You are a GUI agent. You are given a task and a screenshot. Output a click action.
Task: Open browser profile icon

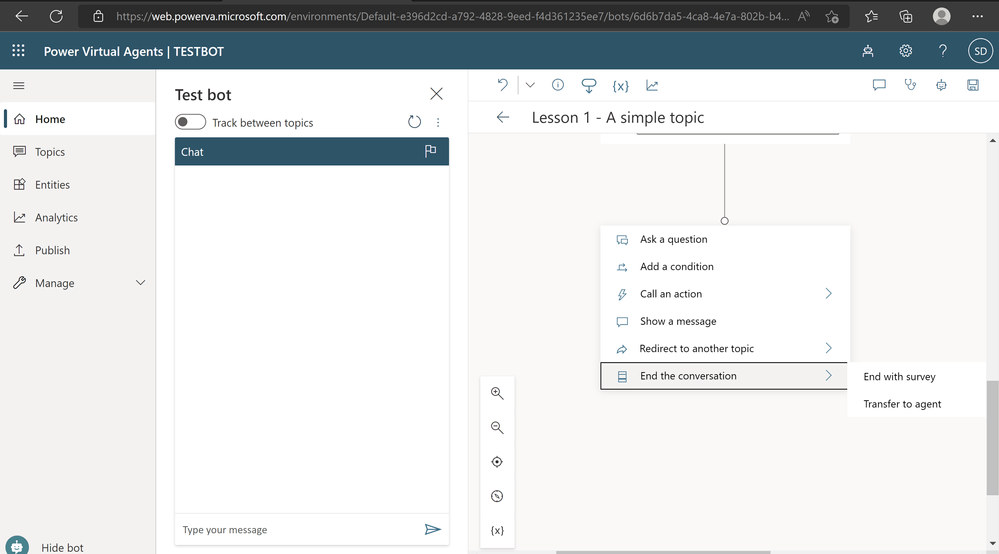point(941,16)
